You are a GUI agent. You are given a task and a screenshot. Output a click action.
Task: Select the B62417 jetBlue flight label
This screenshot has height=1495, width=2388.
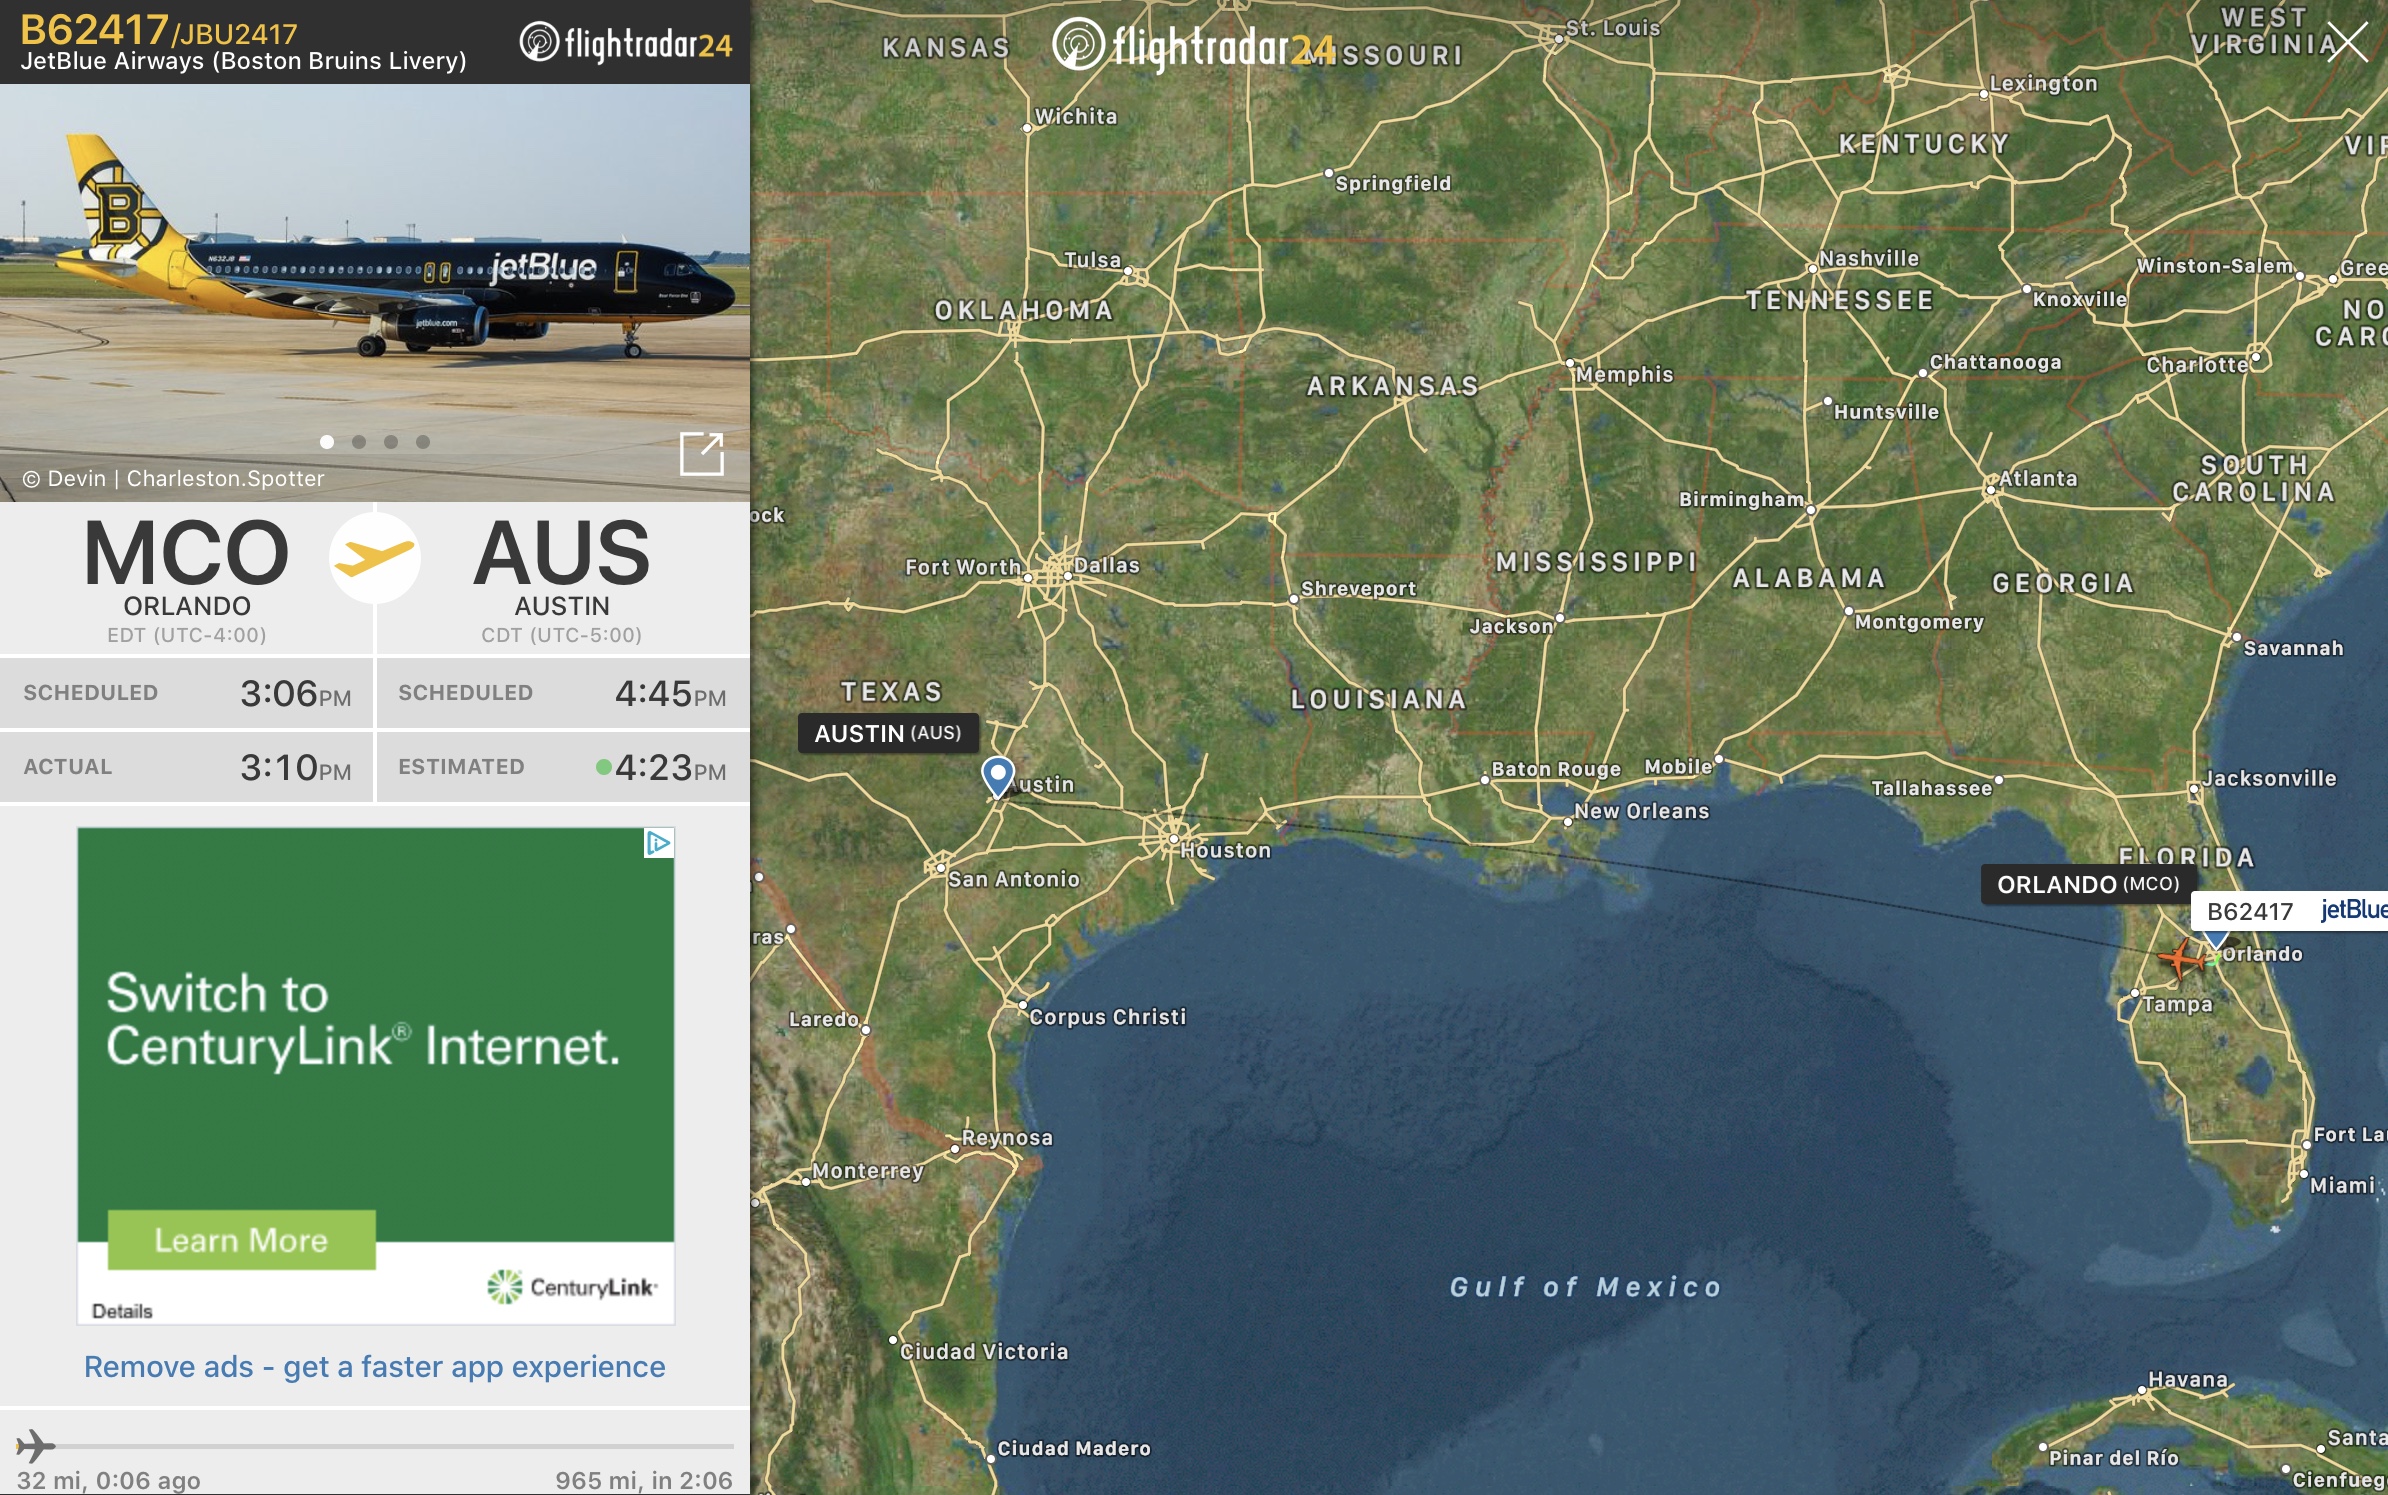coord(2290,911)
